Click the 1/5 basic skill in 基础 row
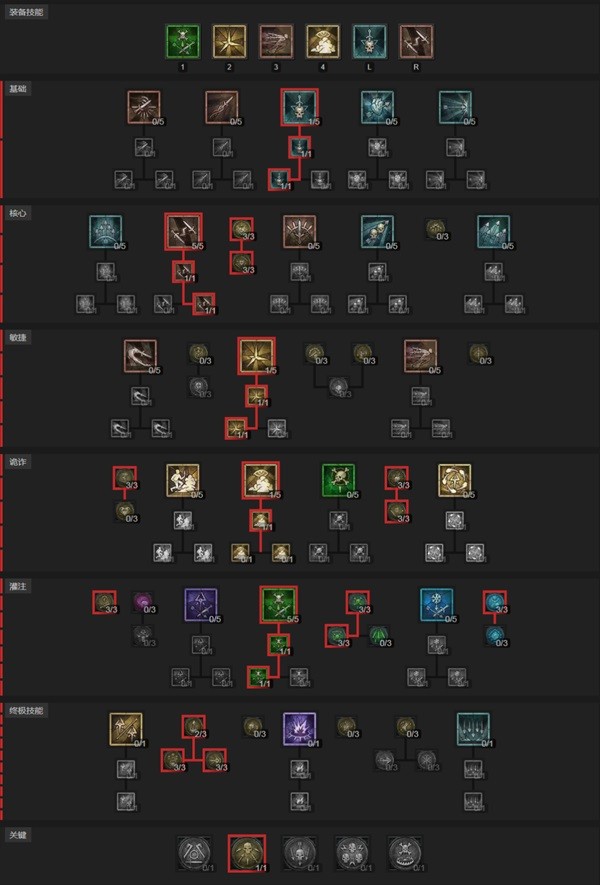This screenshot has height=885, width=600. click(x=300, y=107)
